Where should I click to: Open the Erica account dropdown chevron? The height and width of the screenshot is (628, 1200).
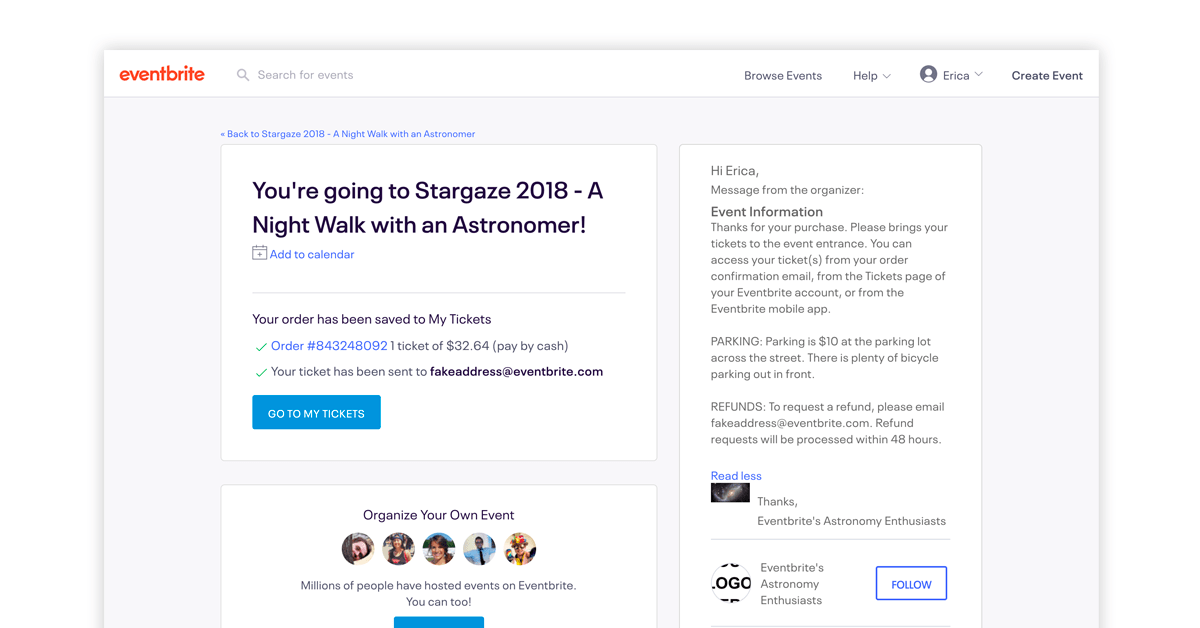(979, 75)
